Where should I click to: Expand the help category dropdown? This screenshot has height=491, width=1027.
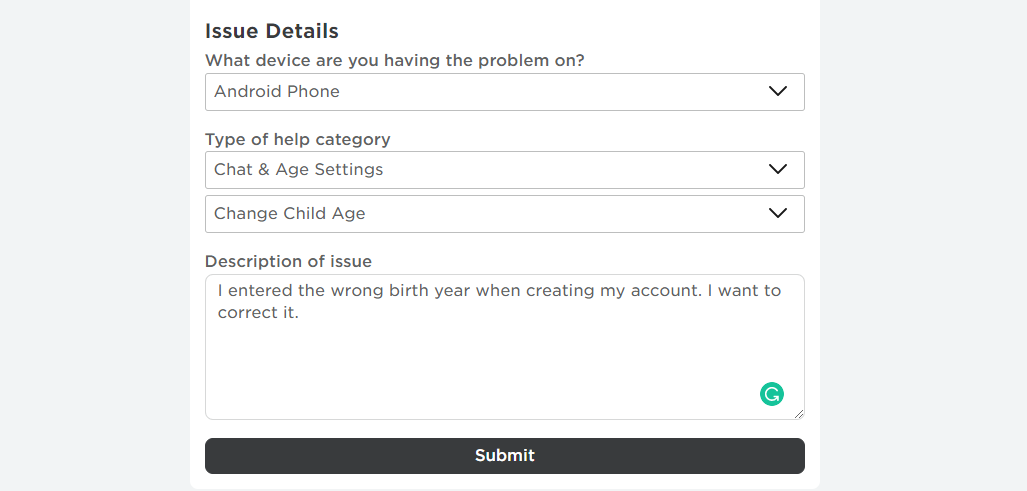504,170
